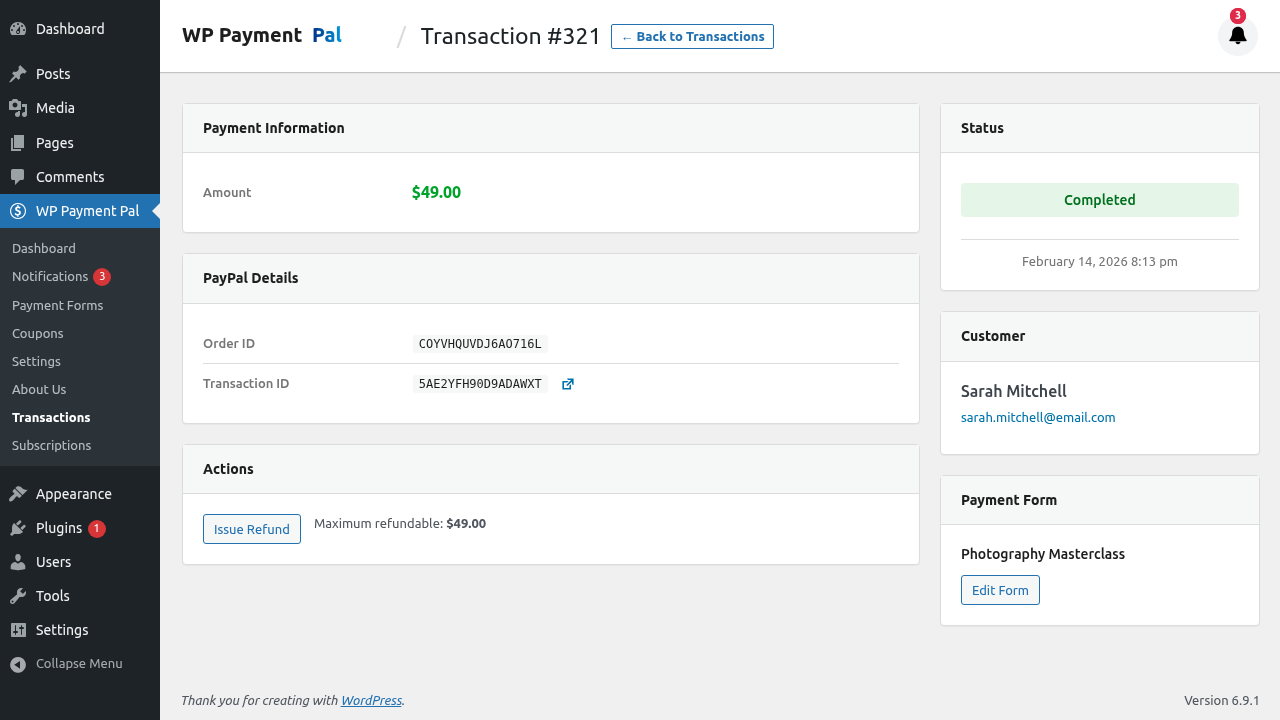
Task: Click the Plugins icon in the sidebar
Action: coord(17,527)
